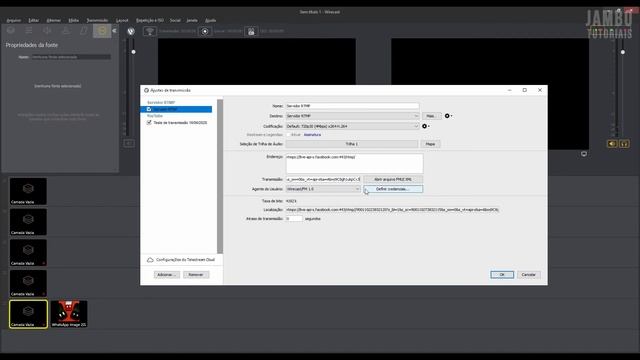Click Abrir arquivo FMLE XML button
This screenshot has width=640, height=360.
pos(393,179)
